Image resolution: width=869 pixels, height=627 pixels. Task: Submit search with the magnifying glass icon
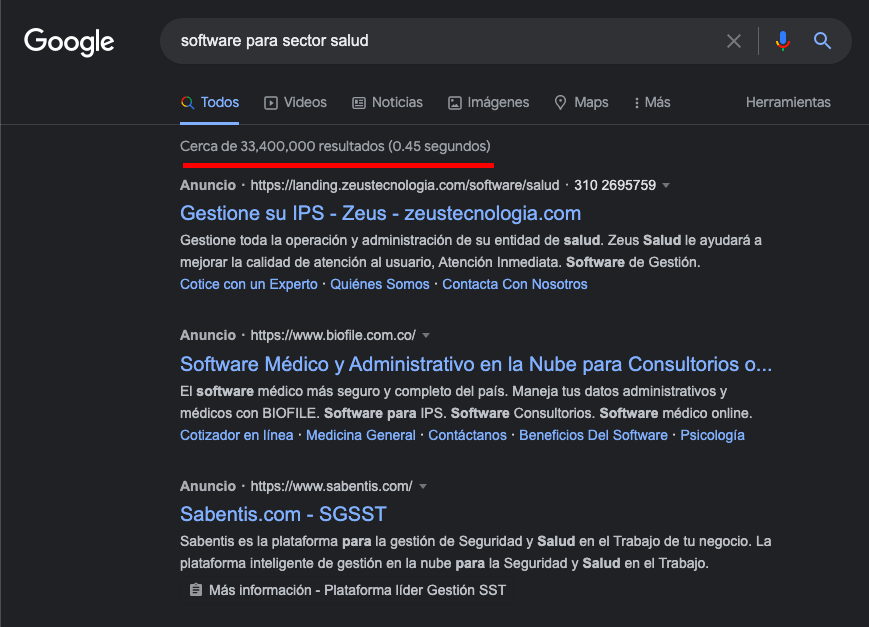[x=822, y=40]
